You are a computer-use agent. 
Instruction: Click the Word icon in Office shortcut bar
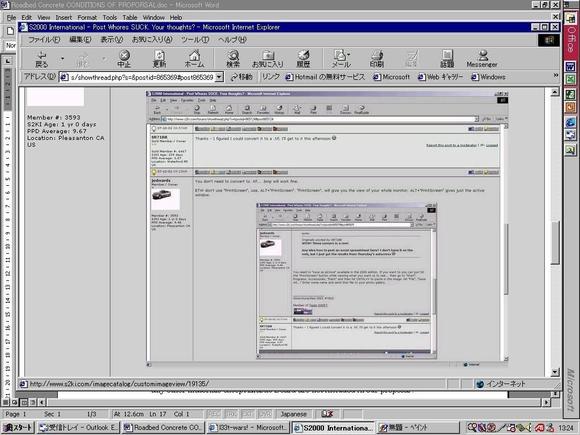pyautogui.click(x=570, y=67)
